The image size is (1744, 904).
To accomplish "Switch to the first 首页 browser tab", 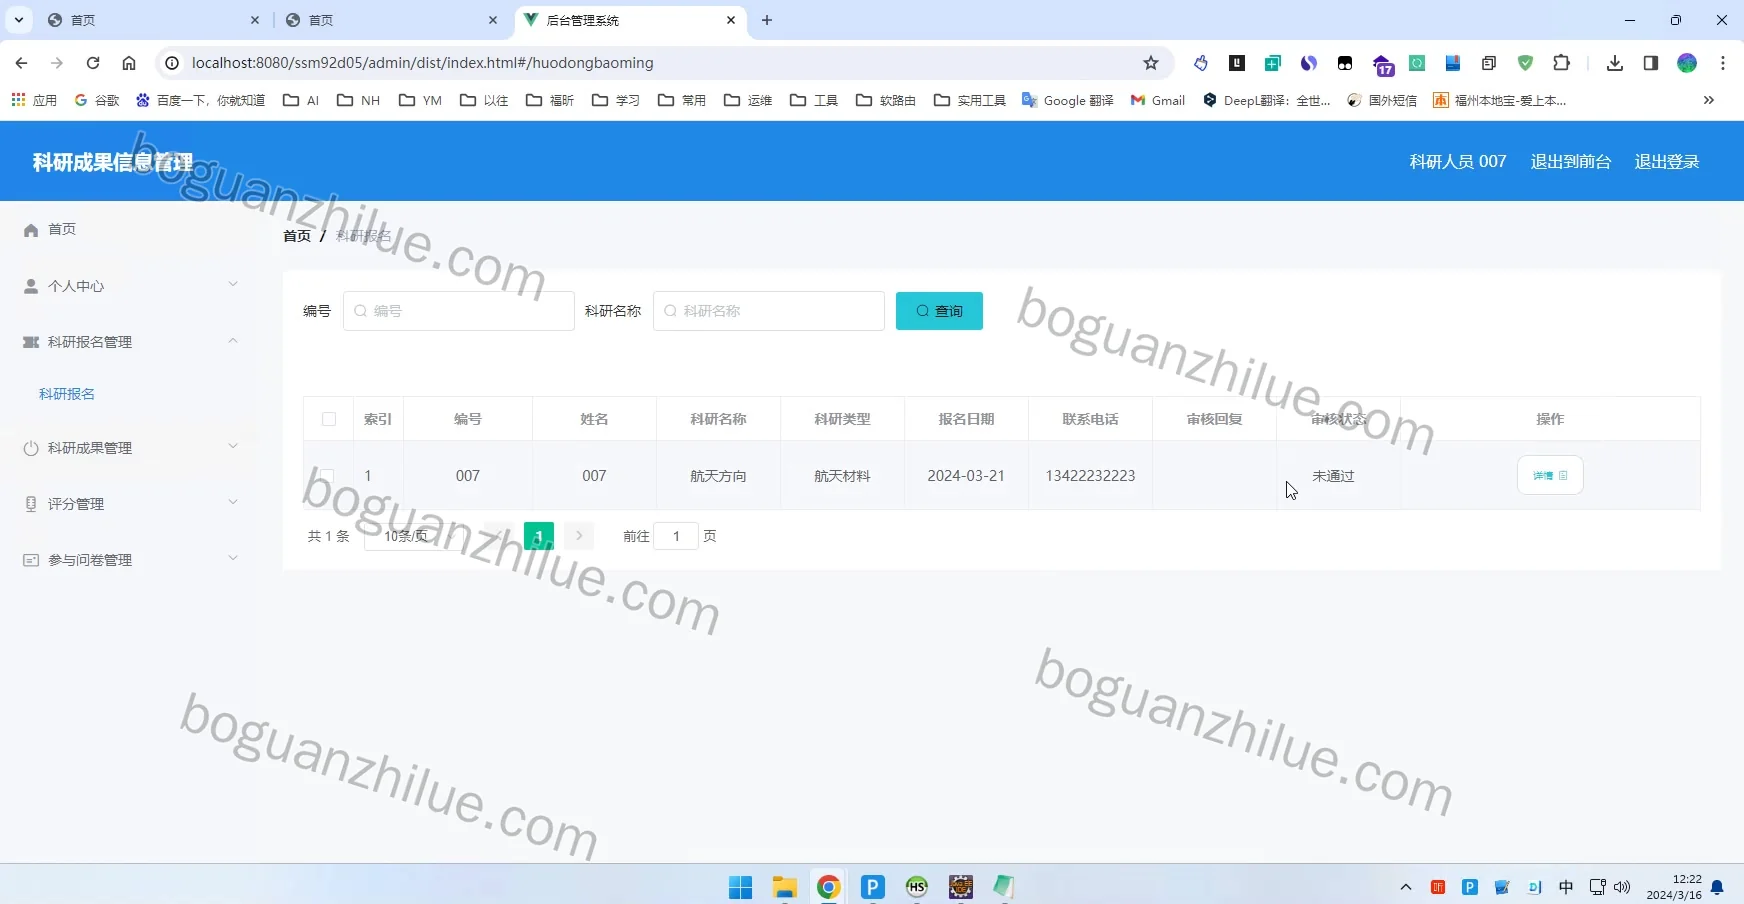I will point(153,20).
